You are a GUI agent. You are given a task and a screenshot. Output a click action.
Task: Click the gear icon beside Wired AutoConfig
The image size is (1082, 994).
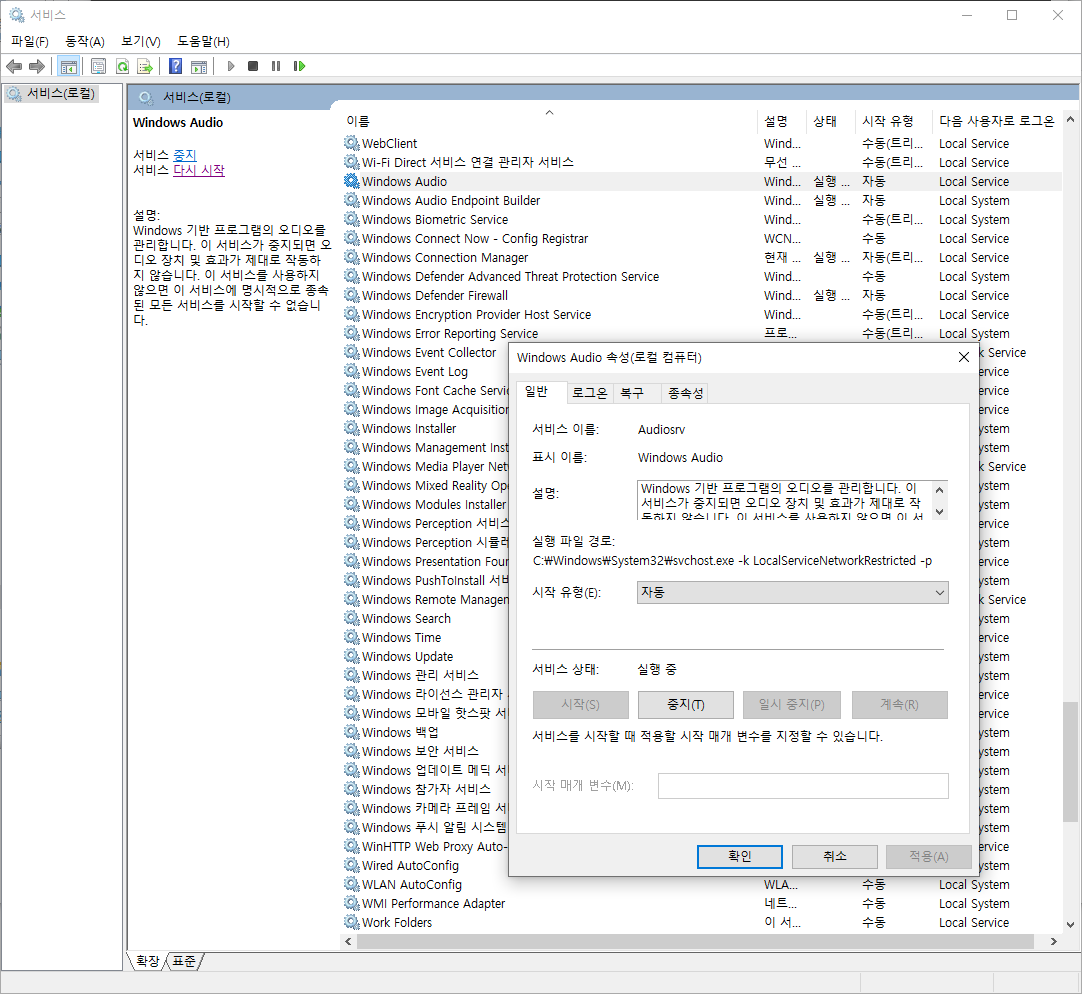[x=352, y=865]
